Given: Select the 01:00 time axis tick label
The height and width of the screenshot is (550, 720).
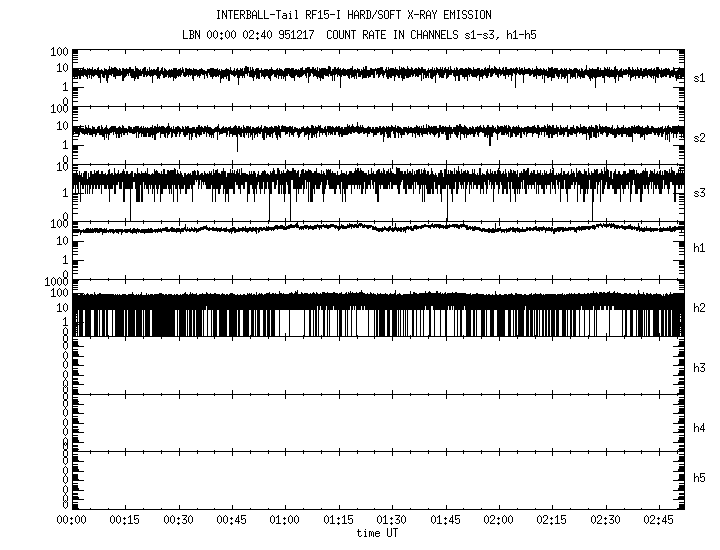Looking at the screenshot, I should pos(285,521).
